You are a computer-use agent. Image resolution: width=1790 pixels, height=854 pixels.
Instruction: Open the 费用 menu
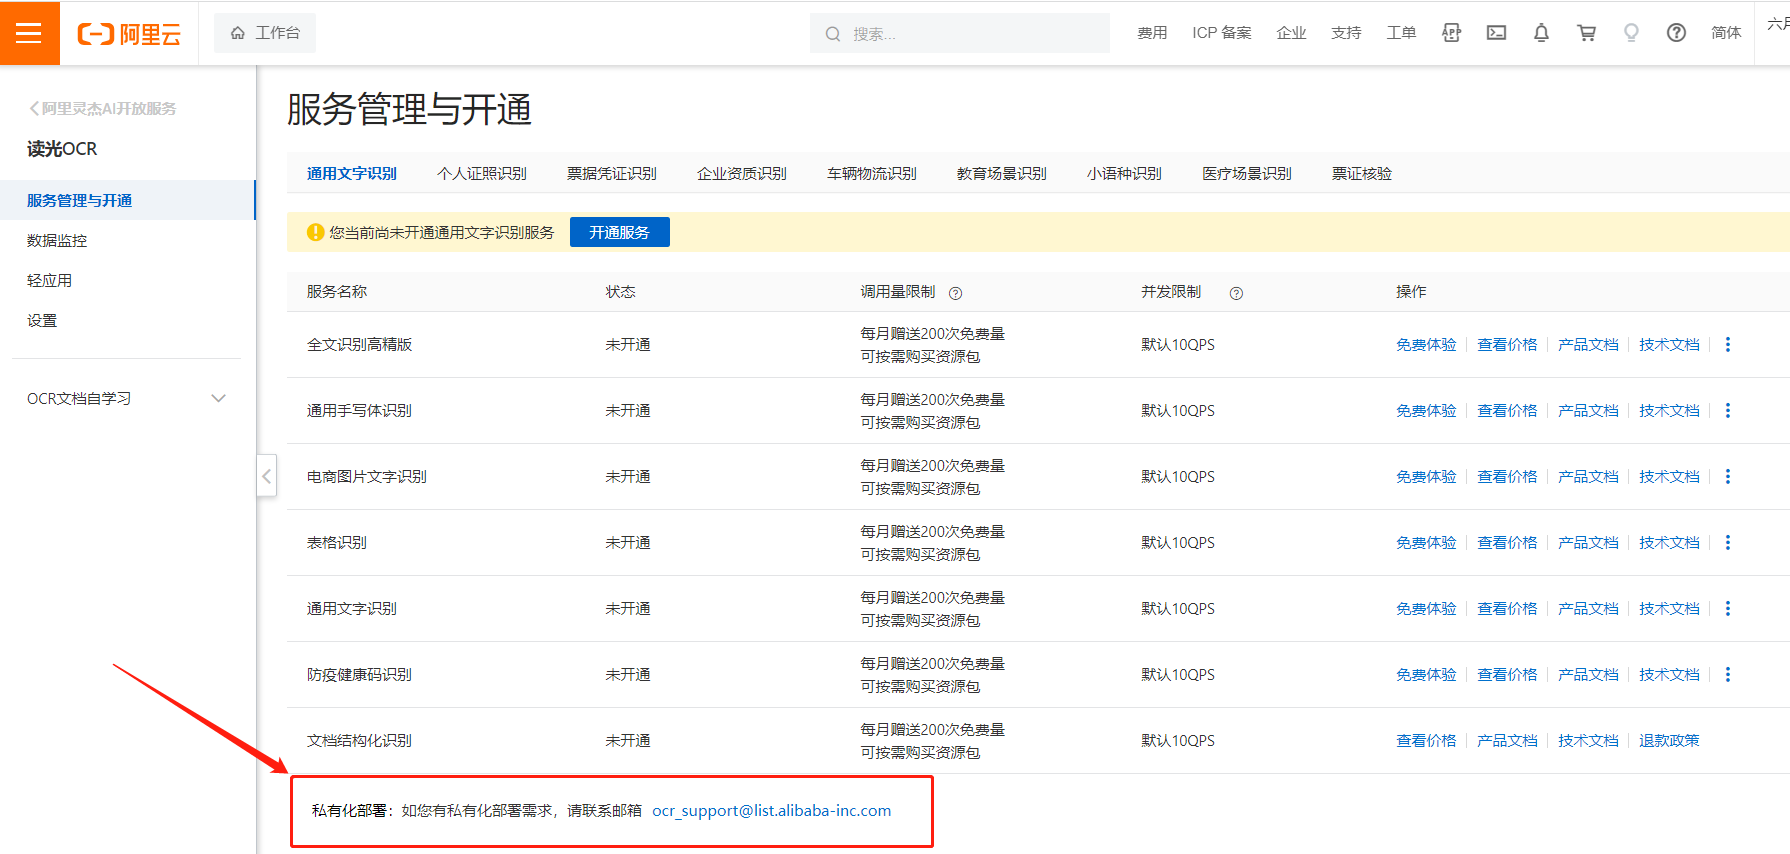click(x=1152, y=33)
